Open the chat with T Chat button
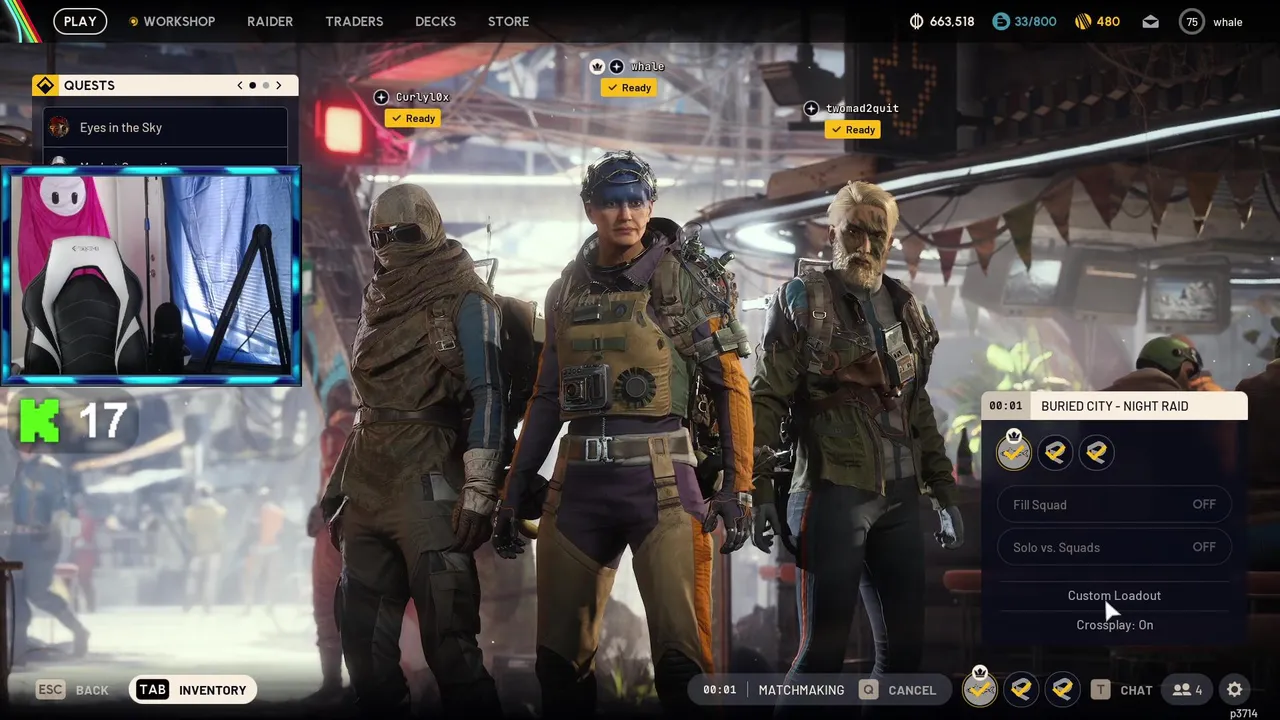1280x720 pixels. (x=1122, y=690)
